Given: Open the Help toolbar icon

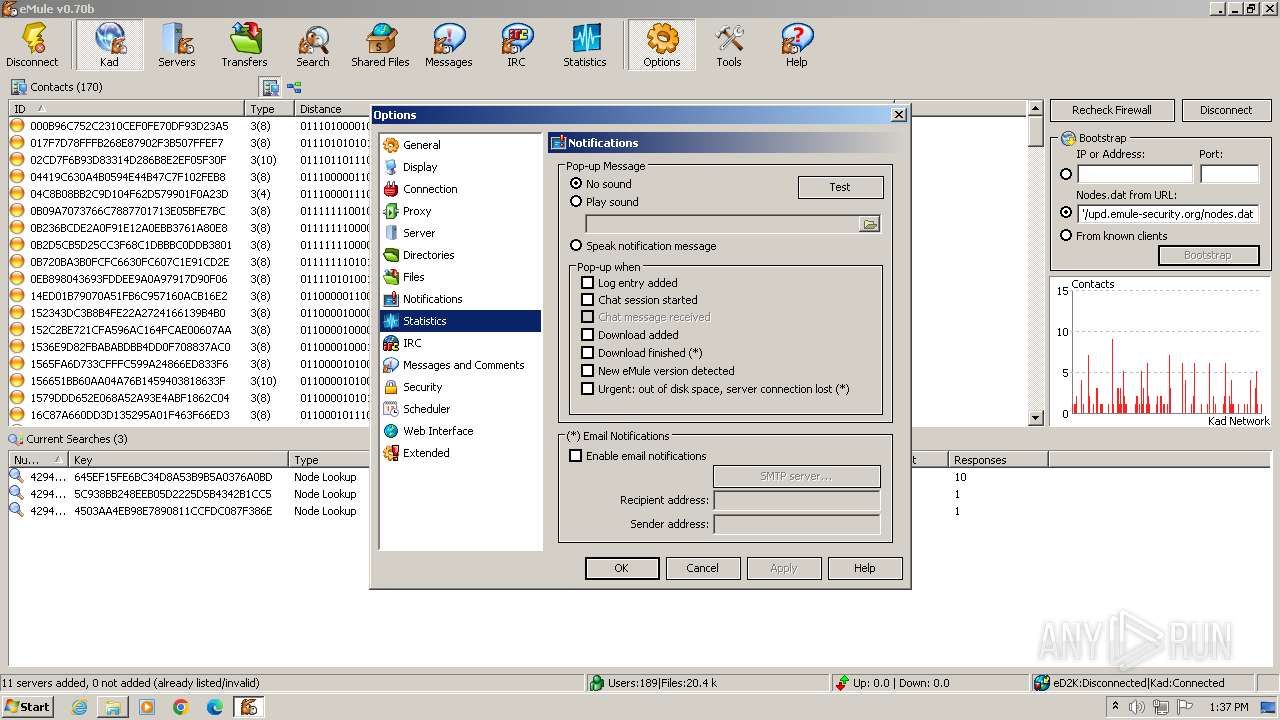Looking at the screenshot, I should tap(797, 45).
